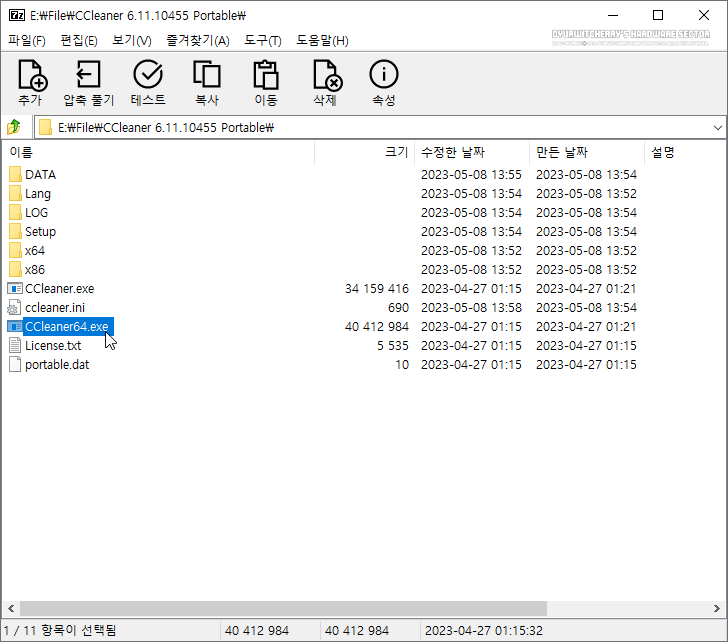The height and width of the screenshot is (642, 728).
Task: Open the 도움말(H) menu
Action: click(x=322, y=41)
